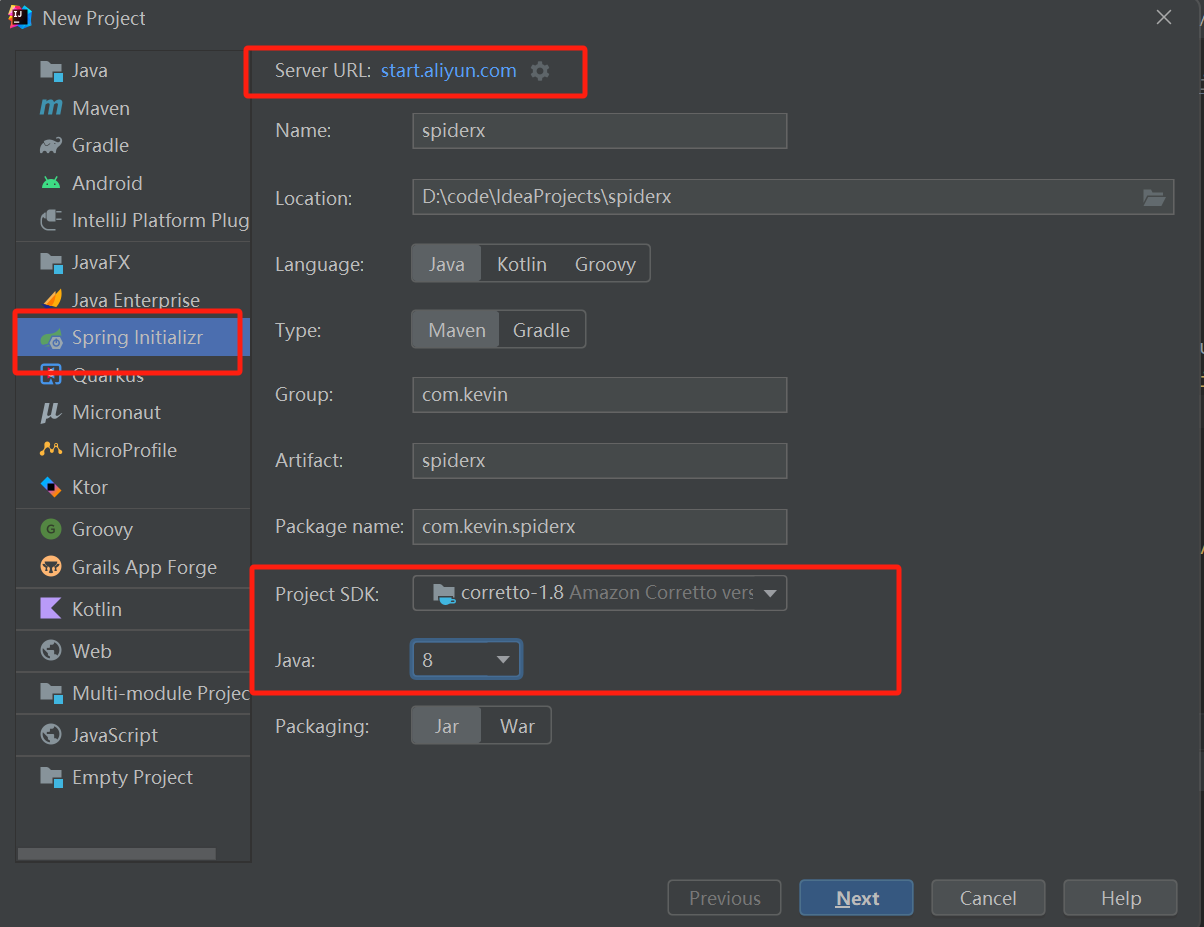Image resolution: width=1204 pixels, height=927 pixels.
Task: Close the New Project dialog
Action: [1163, 17]
